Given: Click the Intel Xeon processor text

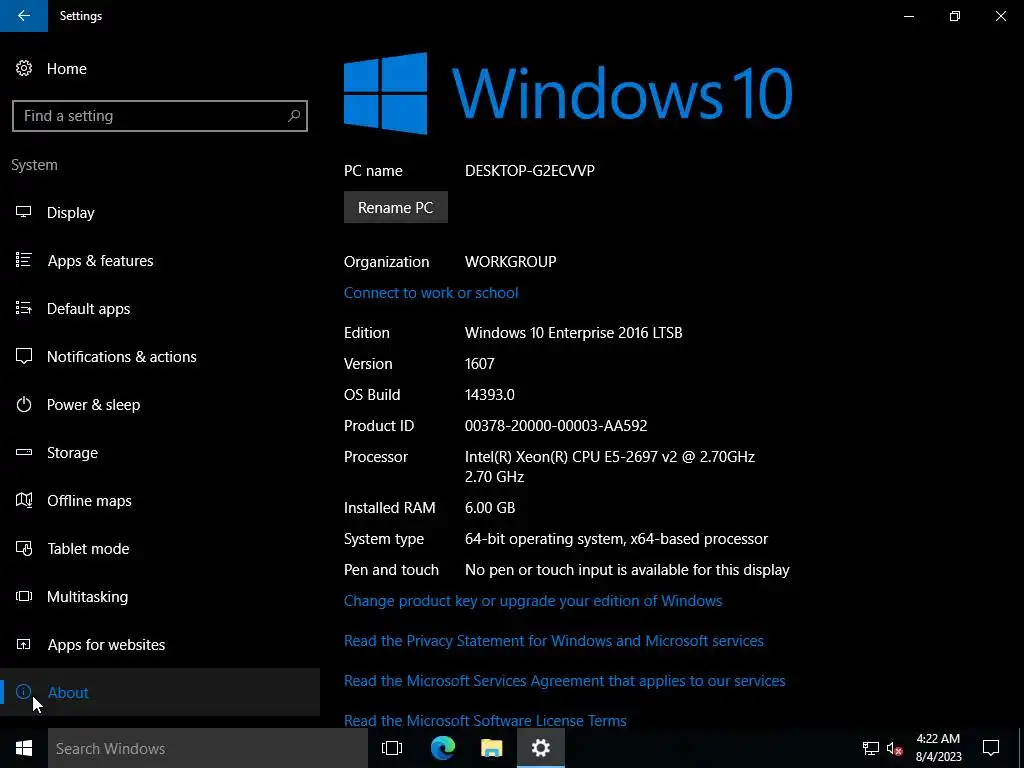Looking at the screenshot, I should pyautogui.click(x=610, y=466).
